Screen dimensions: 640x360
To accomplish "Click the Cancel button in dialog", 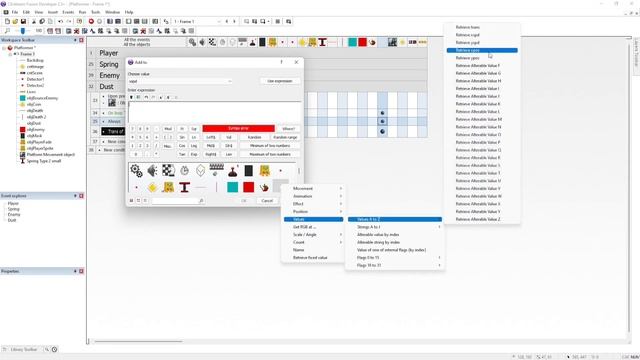I will coord(267,201).
